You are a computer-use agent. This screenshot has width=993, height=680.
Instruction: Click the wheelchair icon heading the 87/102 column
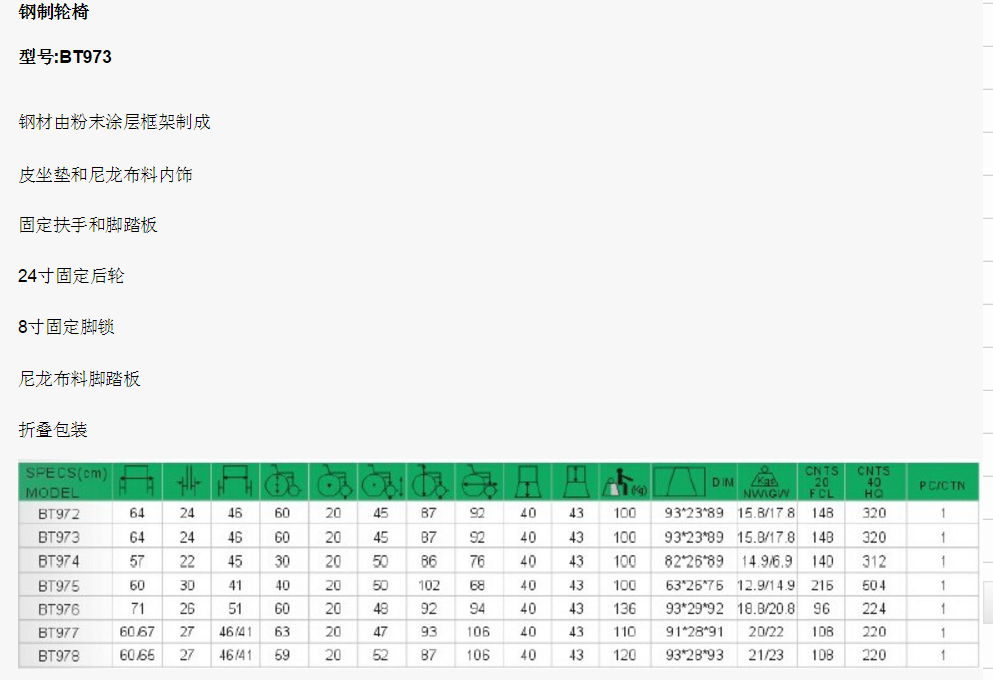(430, 483)
